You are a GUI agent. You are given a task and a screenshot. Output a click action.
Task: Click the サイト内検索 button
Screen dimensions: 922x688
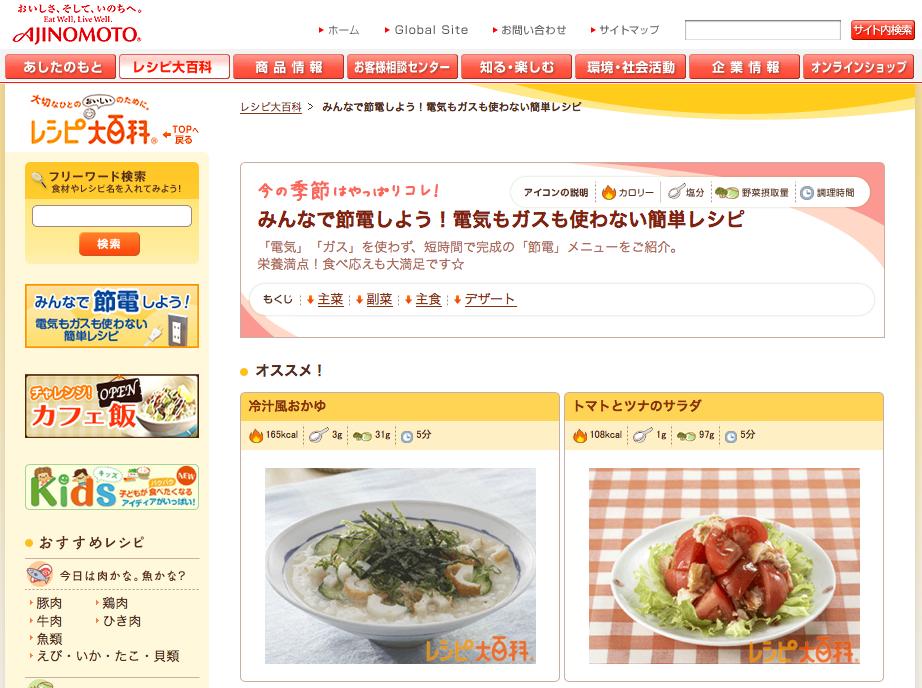(x=882, y=30)
